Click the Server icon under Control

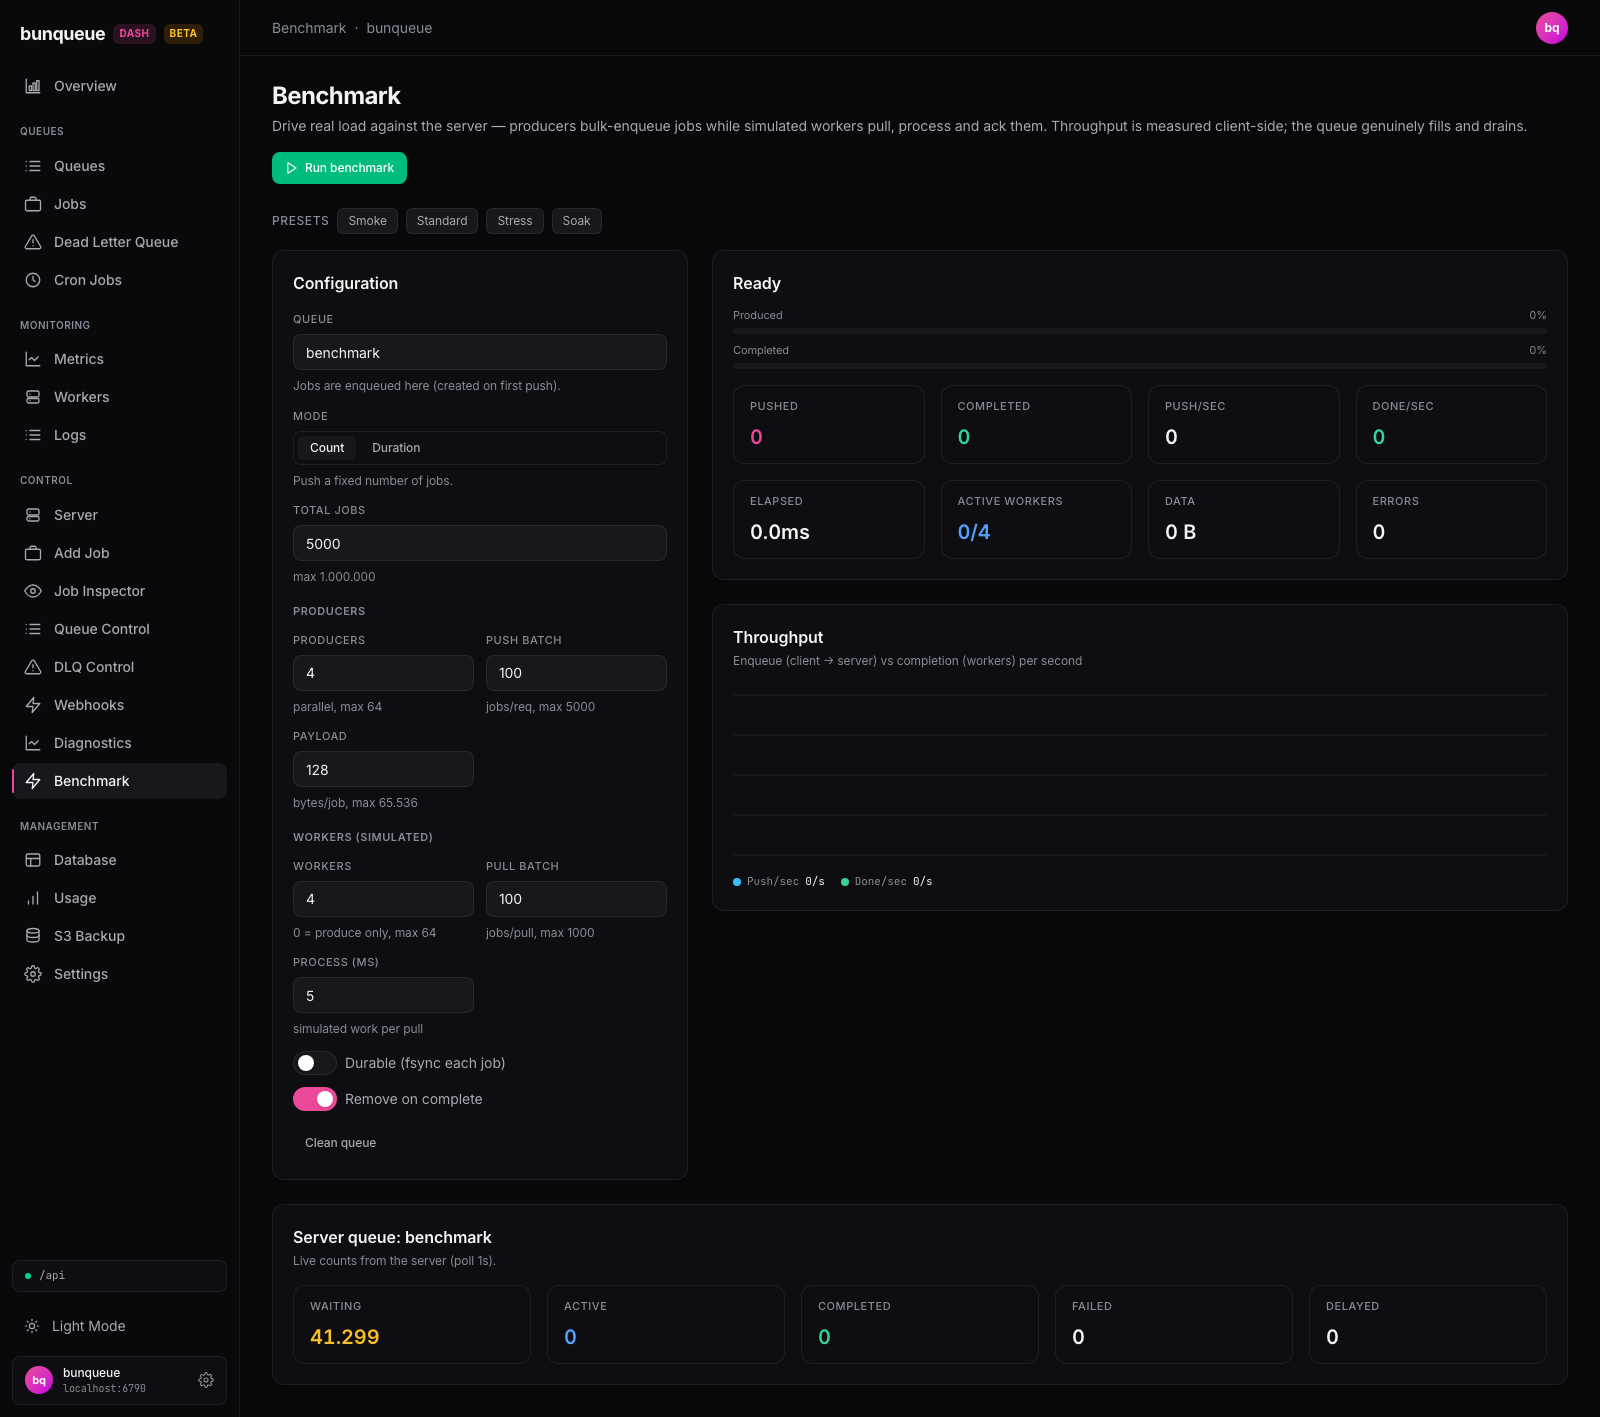(33, 515)
